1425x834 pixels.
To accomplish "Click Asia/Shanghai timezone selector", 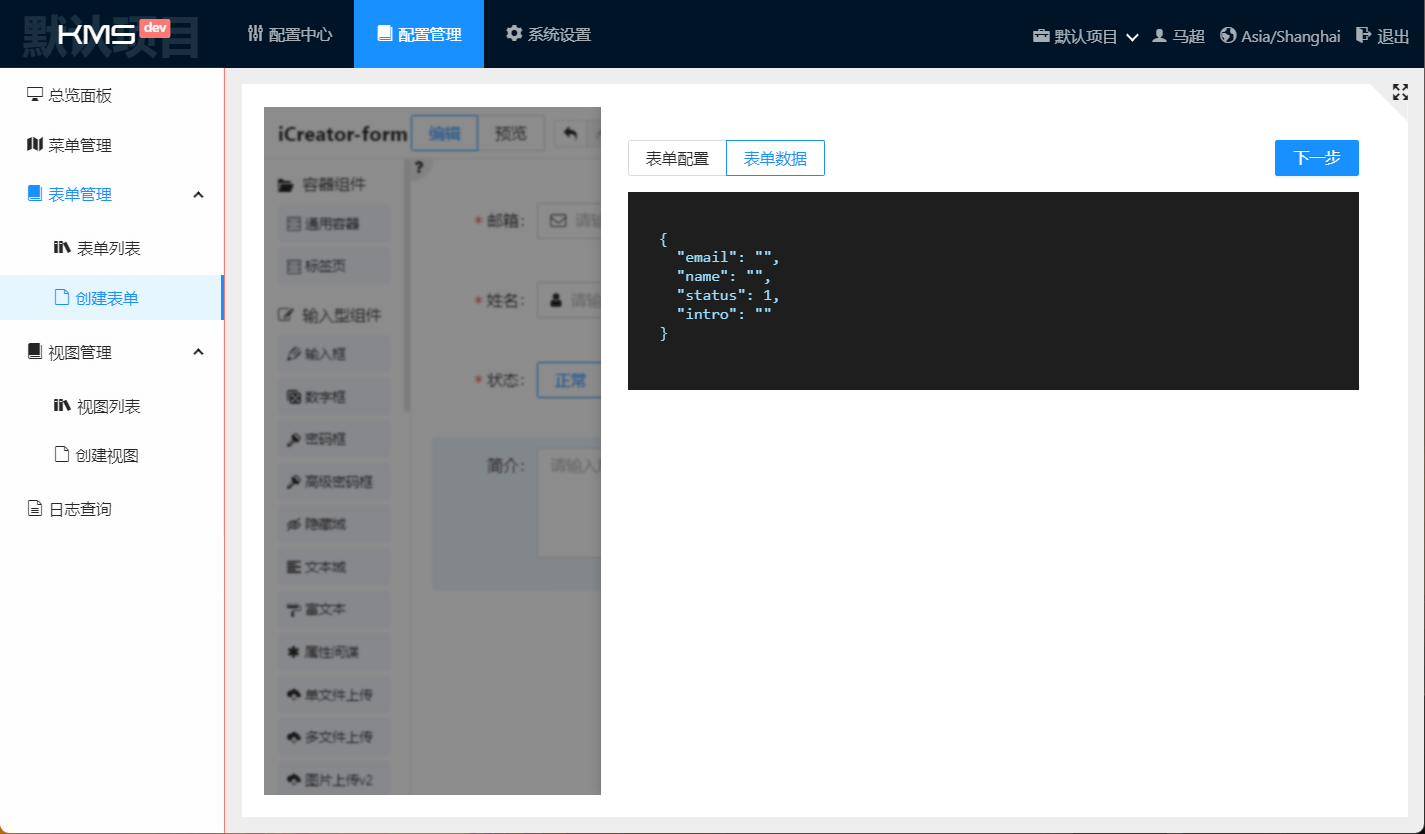I will 1280,36.
